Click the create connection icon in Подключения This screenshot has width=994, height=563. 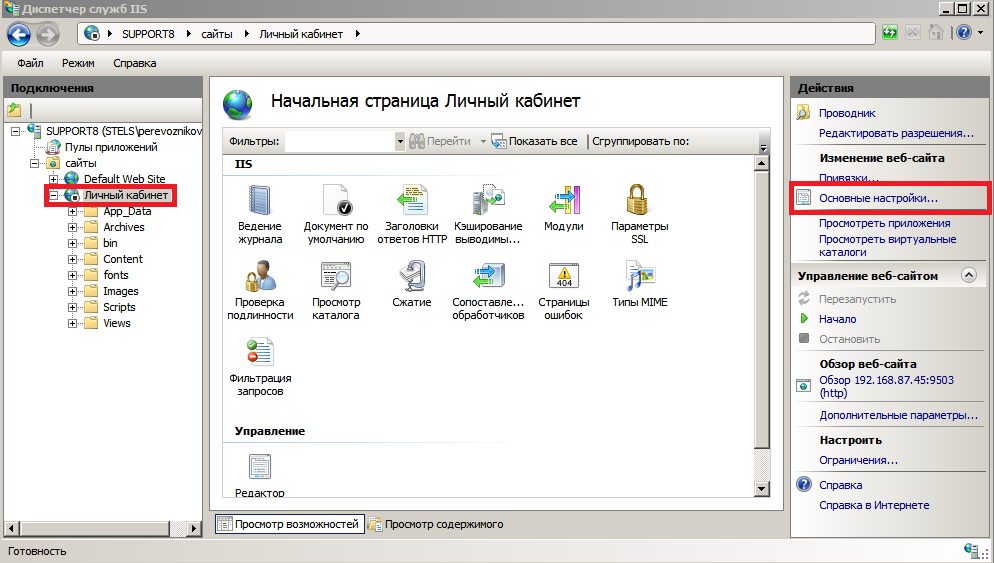15,110
